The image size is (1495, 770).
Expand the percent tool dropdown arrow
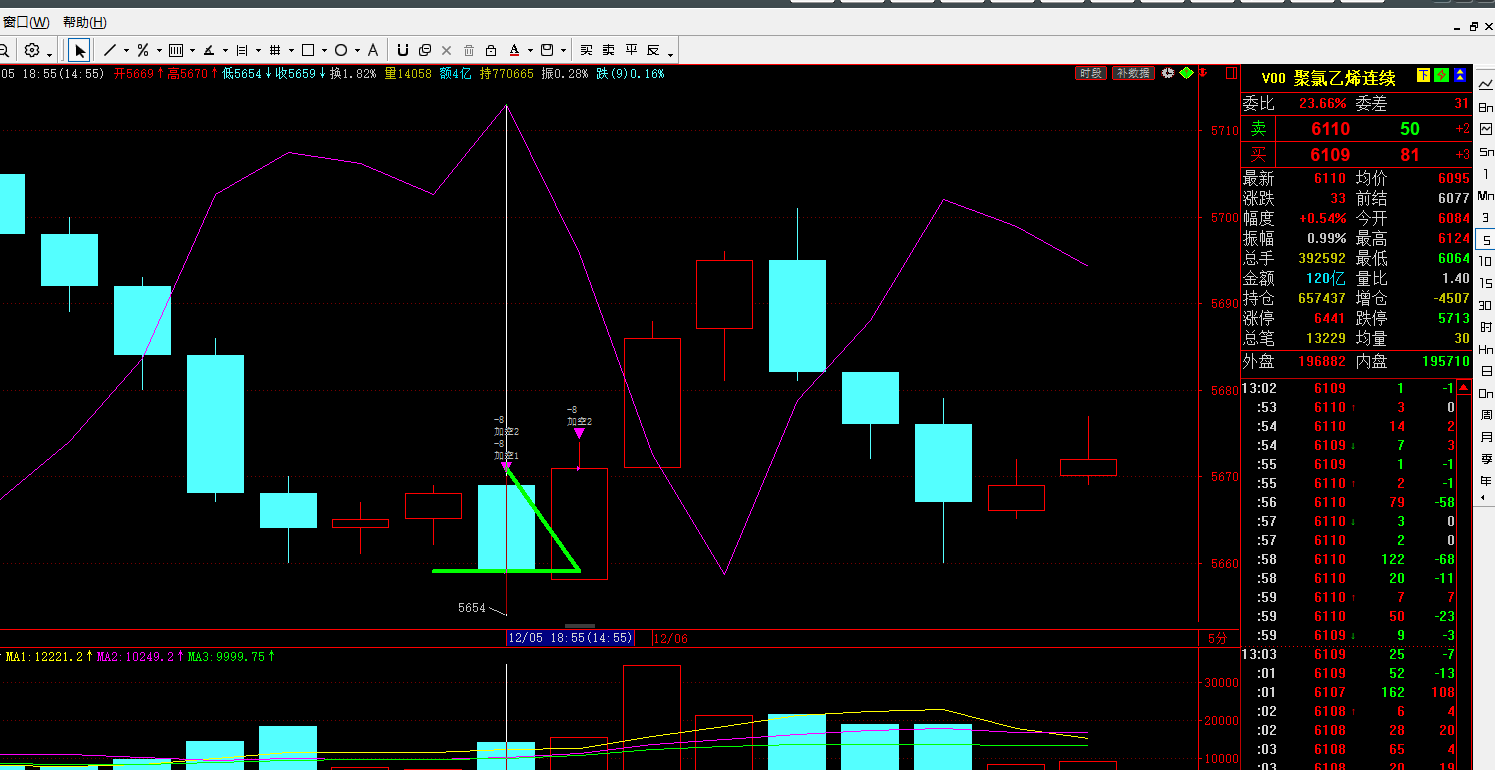coord(158,51)
